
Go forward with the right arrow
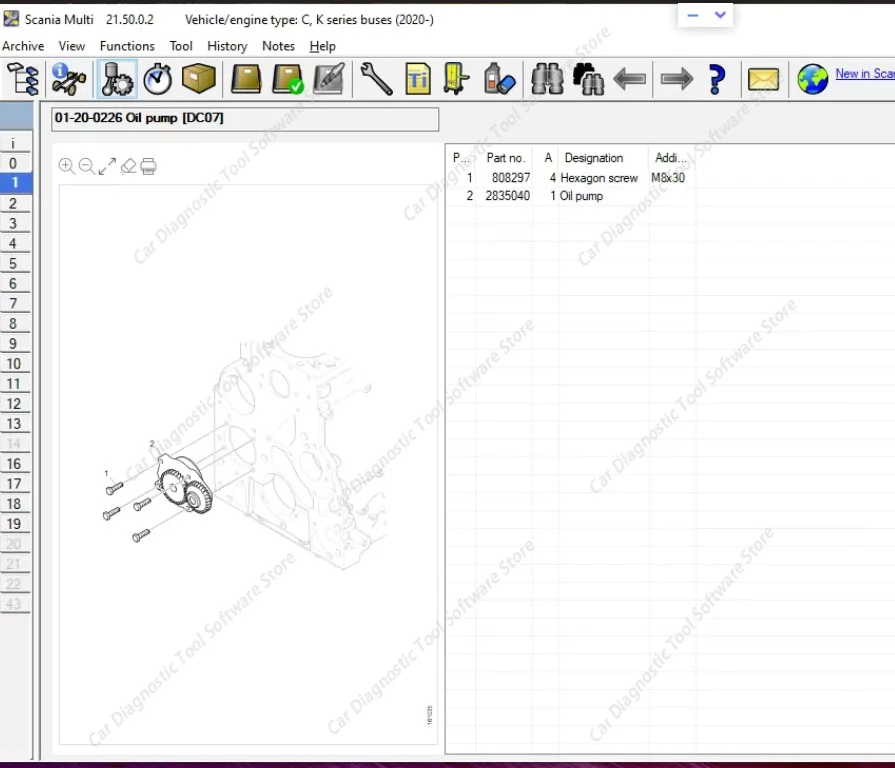(x=676, y=78)
